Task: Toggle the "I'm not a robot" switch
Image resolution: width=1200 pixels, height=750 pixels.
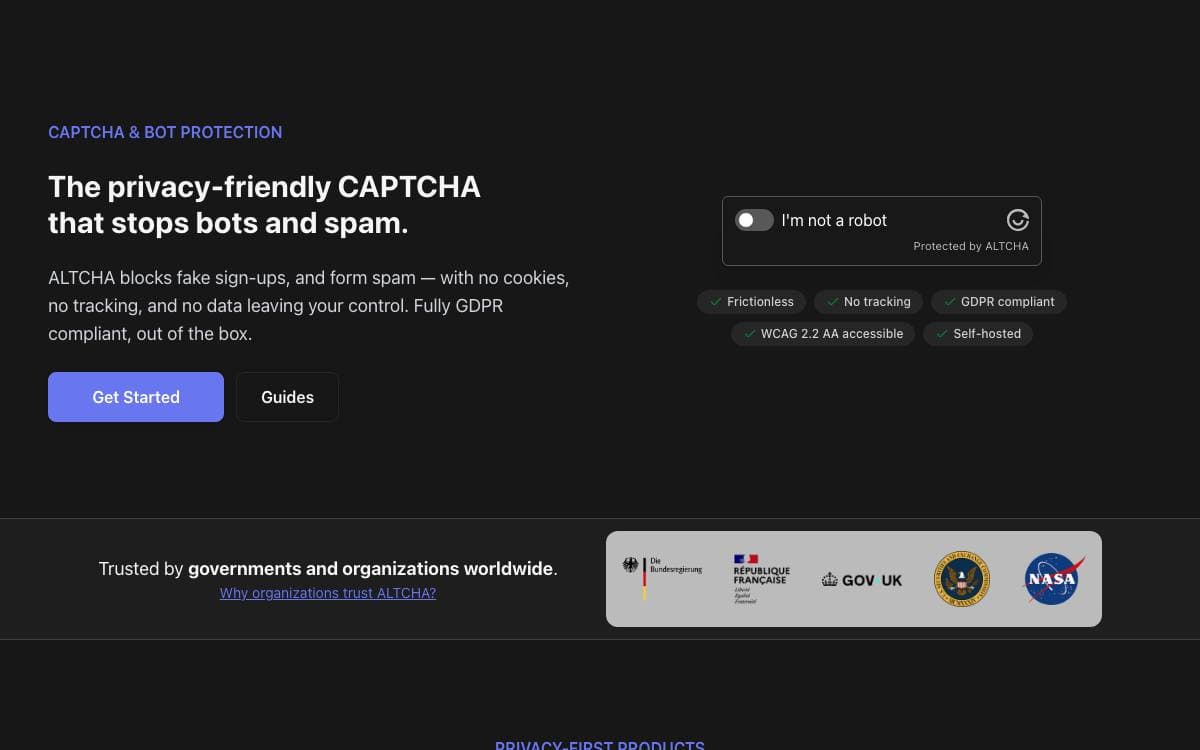Action: pos(754,220)
